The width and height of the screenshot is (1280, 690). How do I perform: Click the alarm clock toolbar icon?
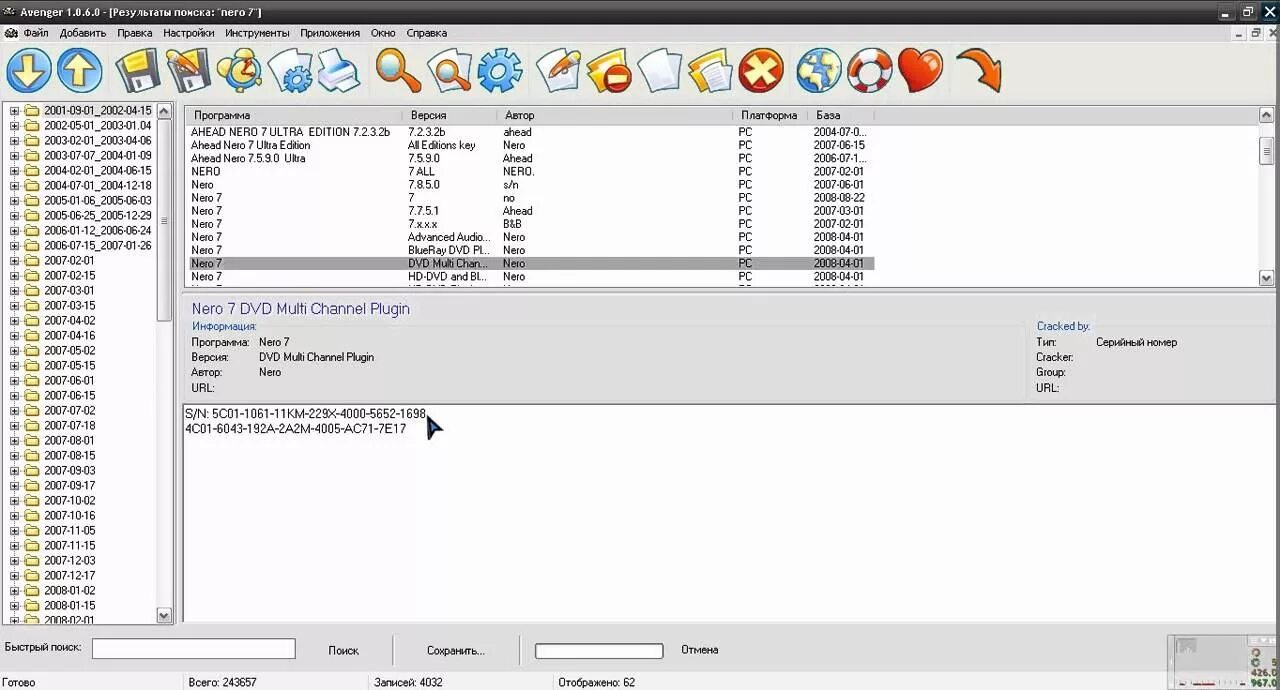coord(239,71)
